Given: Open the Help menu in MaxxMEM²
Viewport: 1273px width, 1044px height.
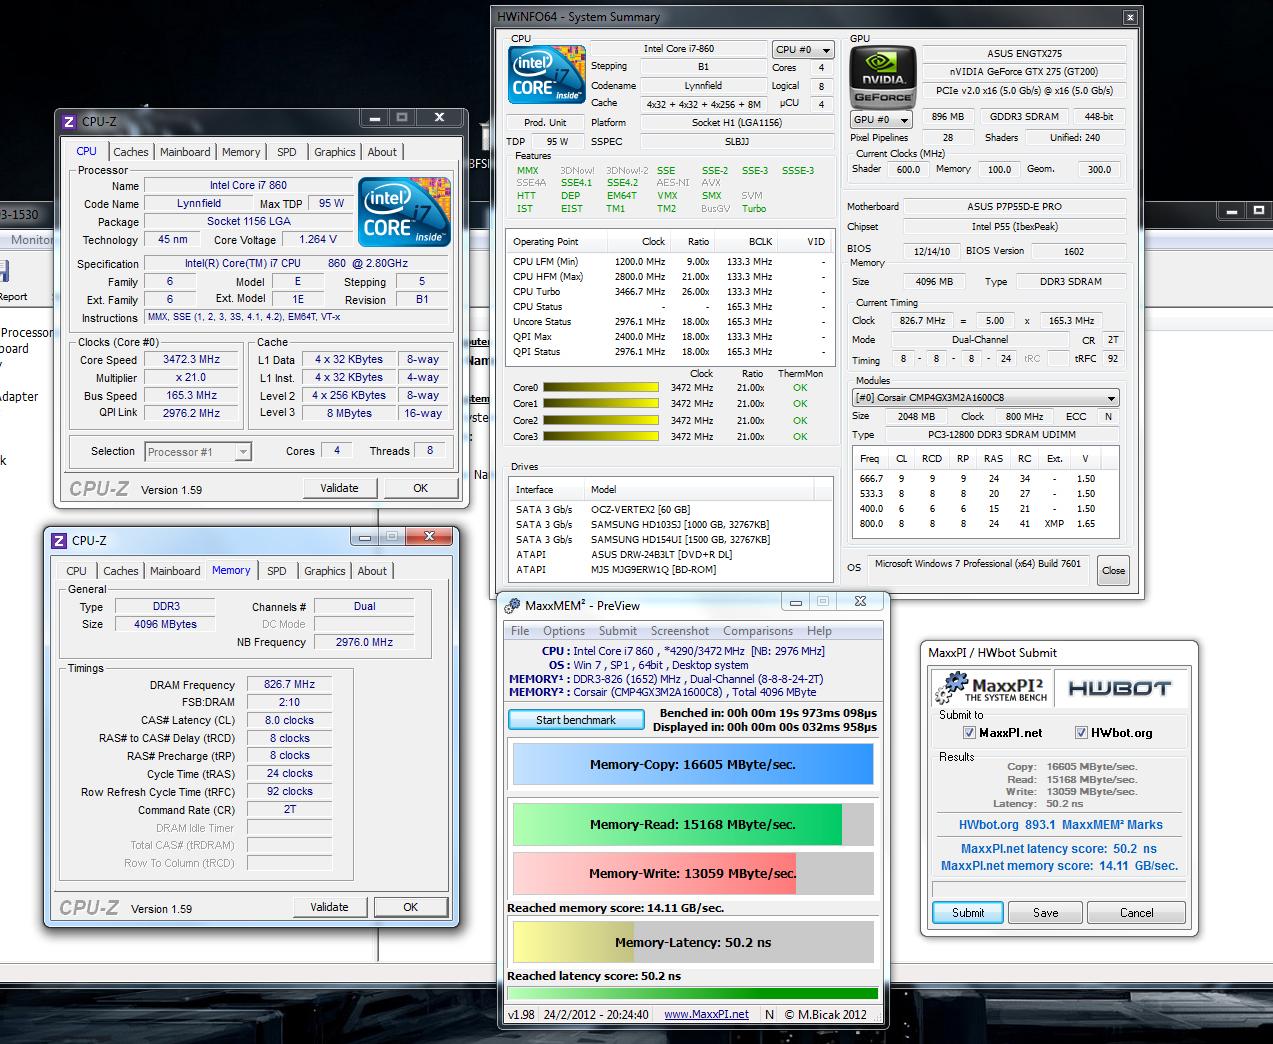Looking at the screenshot, I should [x=819, y=631].
